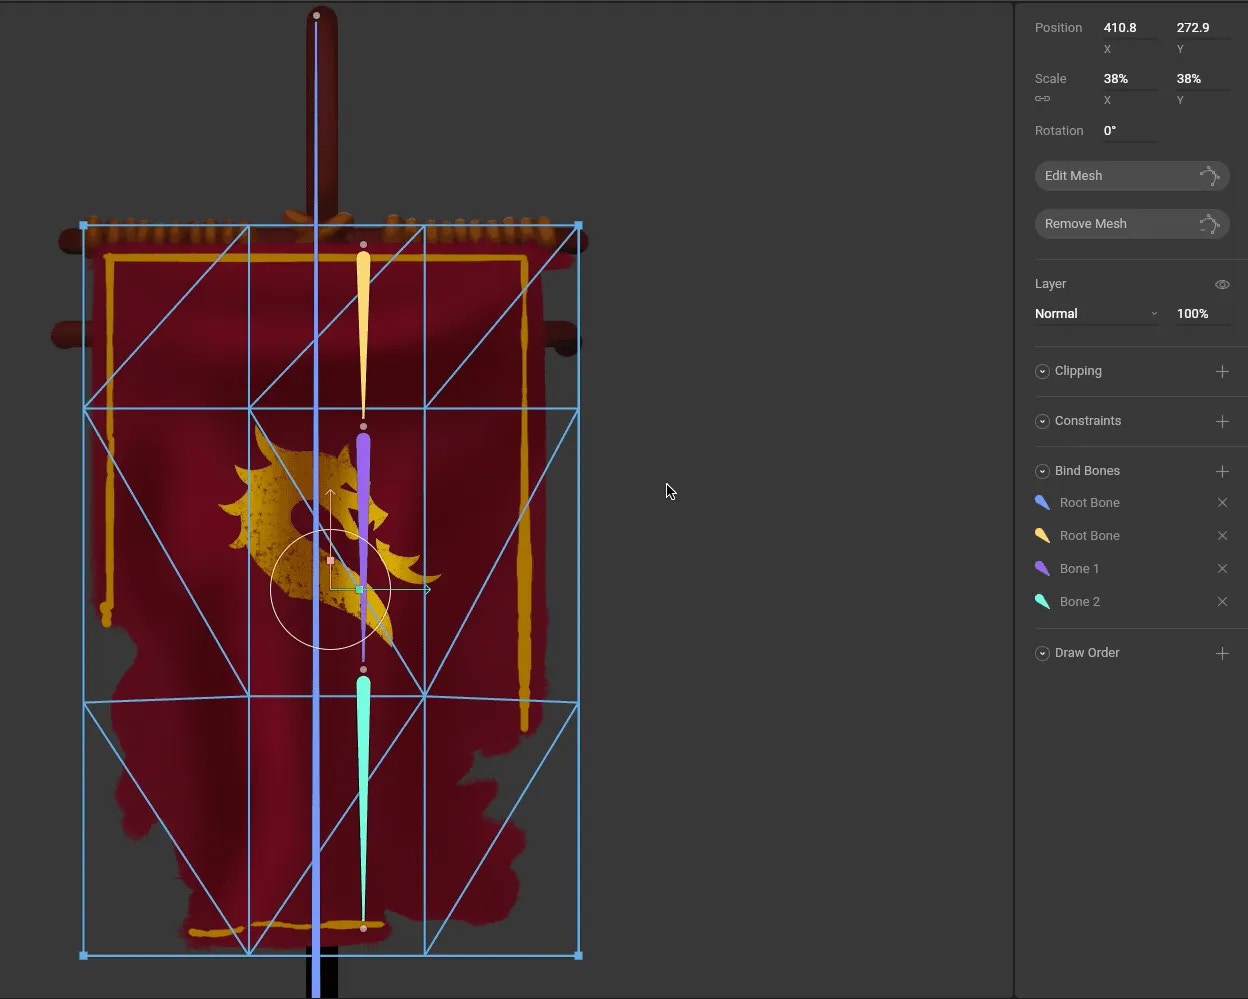
Task: Select the yellow Root Bone icon
Action: point(1042,536)
